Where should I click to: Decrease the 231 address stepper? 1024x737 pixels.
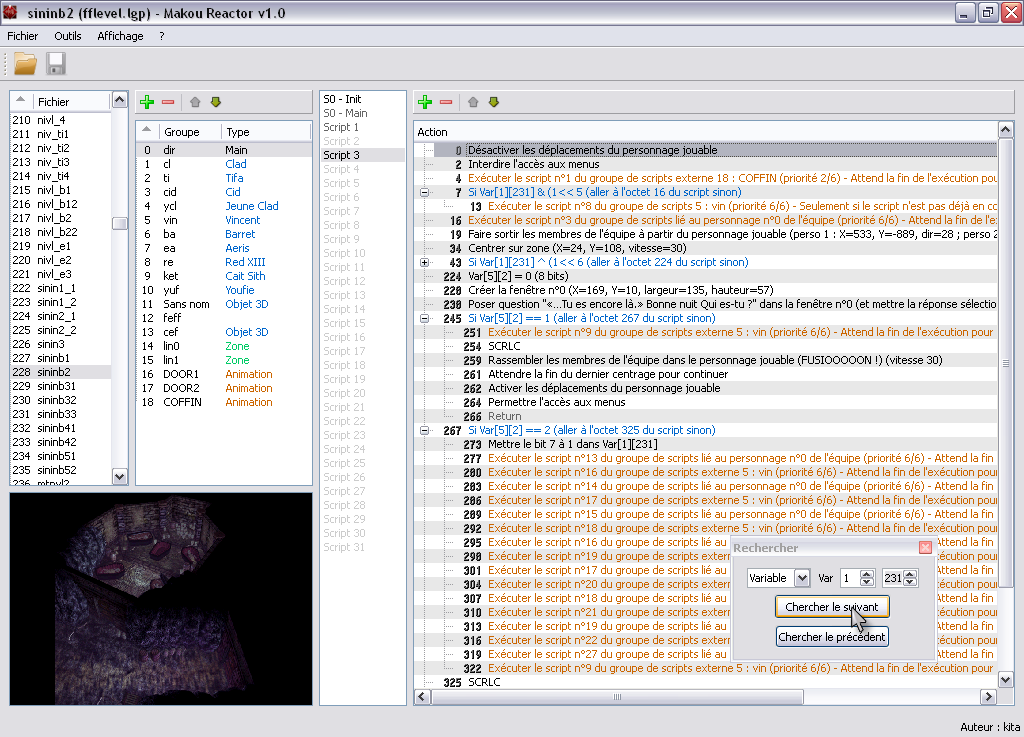coord(910,582)
